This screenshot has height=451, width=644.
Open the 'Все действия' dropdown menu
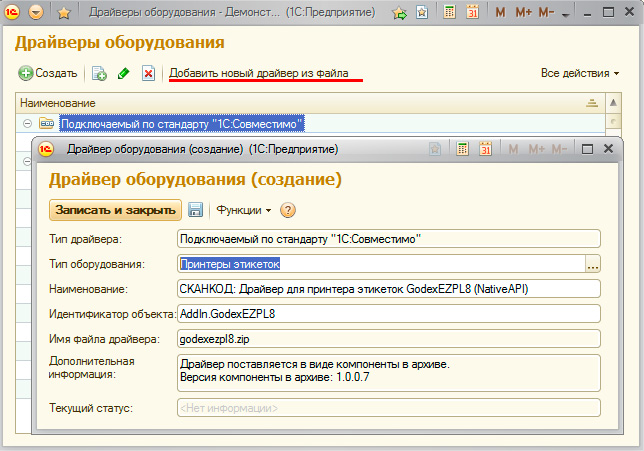click(579, 74)
